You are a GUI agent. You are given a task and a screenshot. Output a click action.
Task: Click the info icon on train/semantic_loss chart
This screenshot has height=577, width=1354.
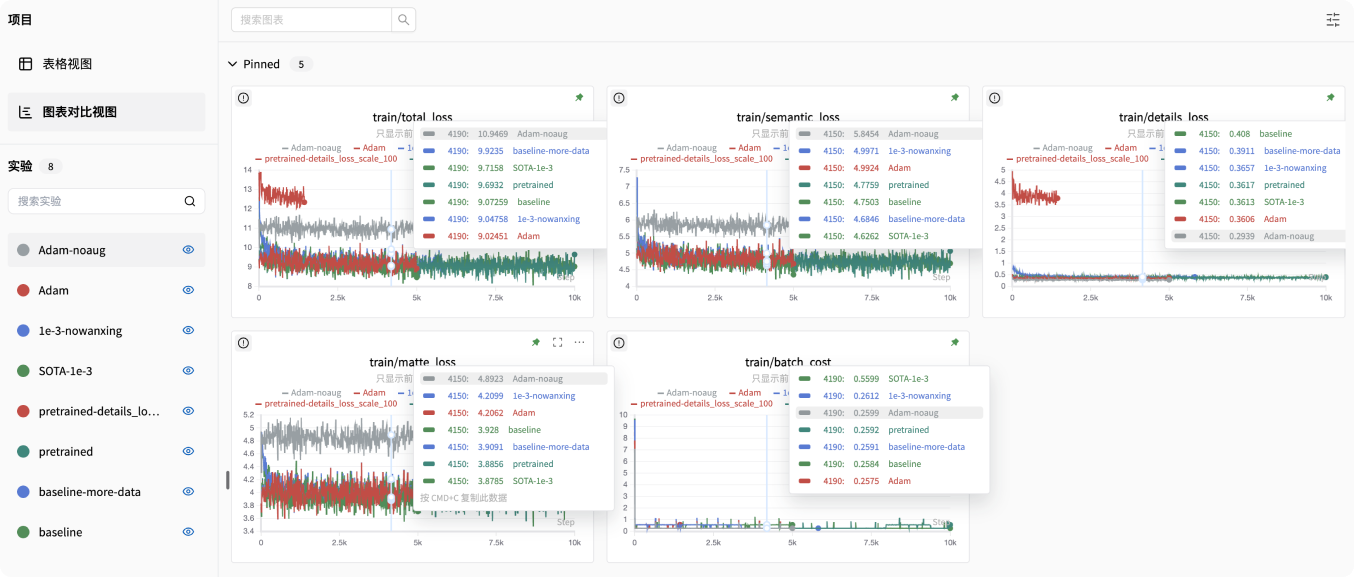click(619, 98)
